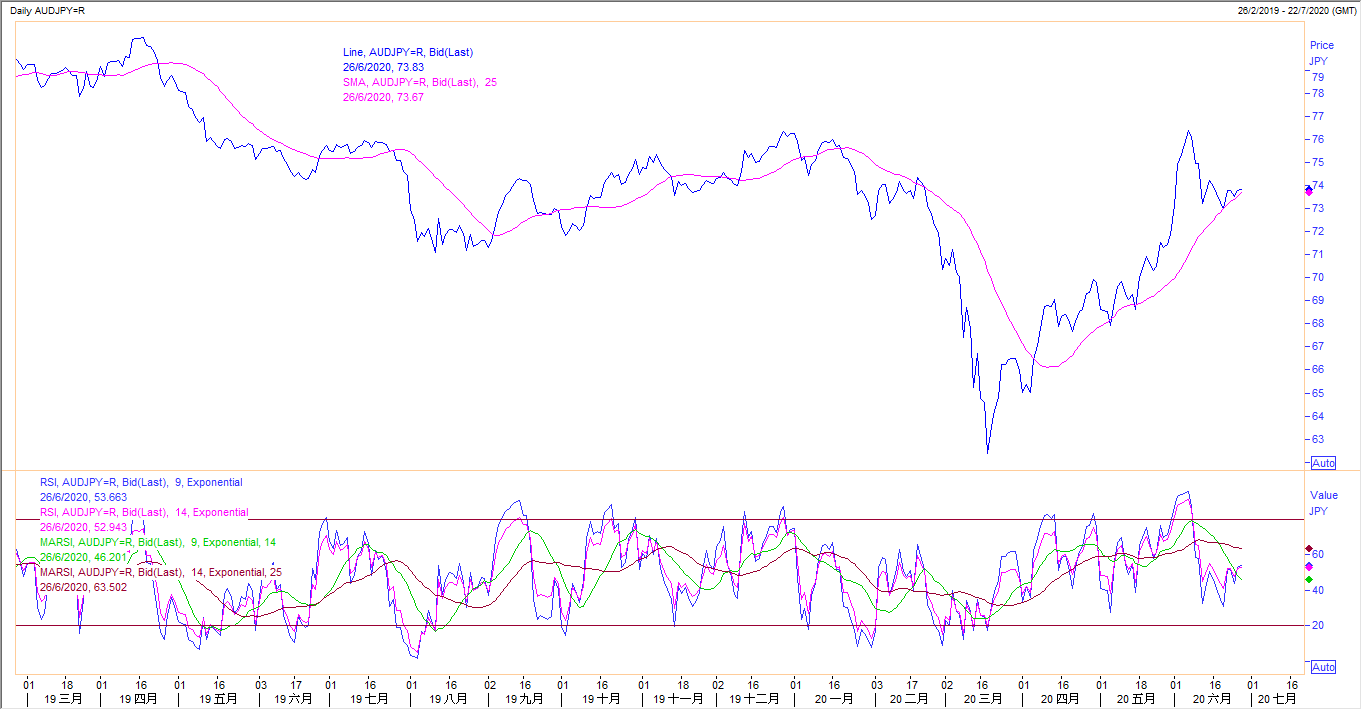
Task: Click the SMA value '26/6/2020, 73.67'
Action: (382, 97)
